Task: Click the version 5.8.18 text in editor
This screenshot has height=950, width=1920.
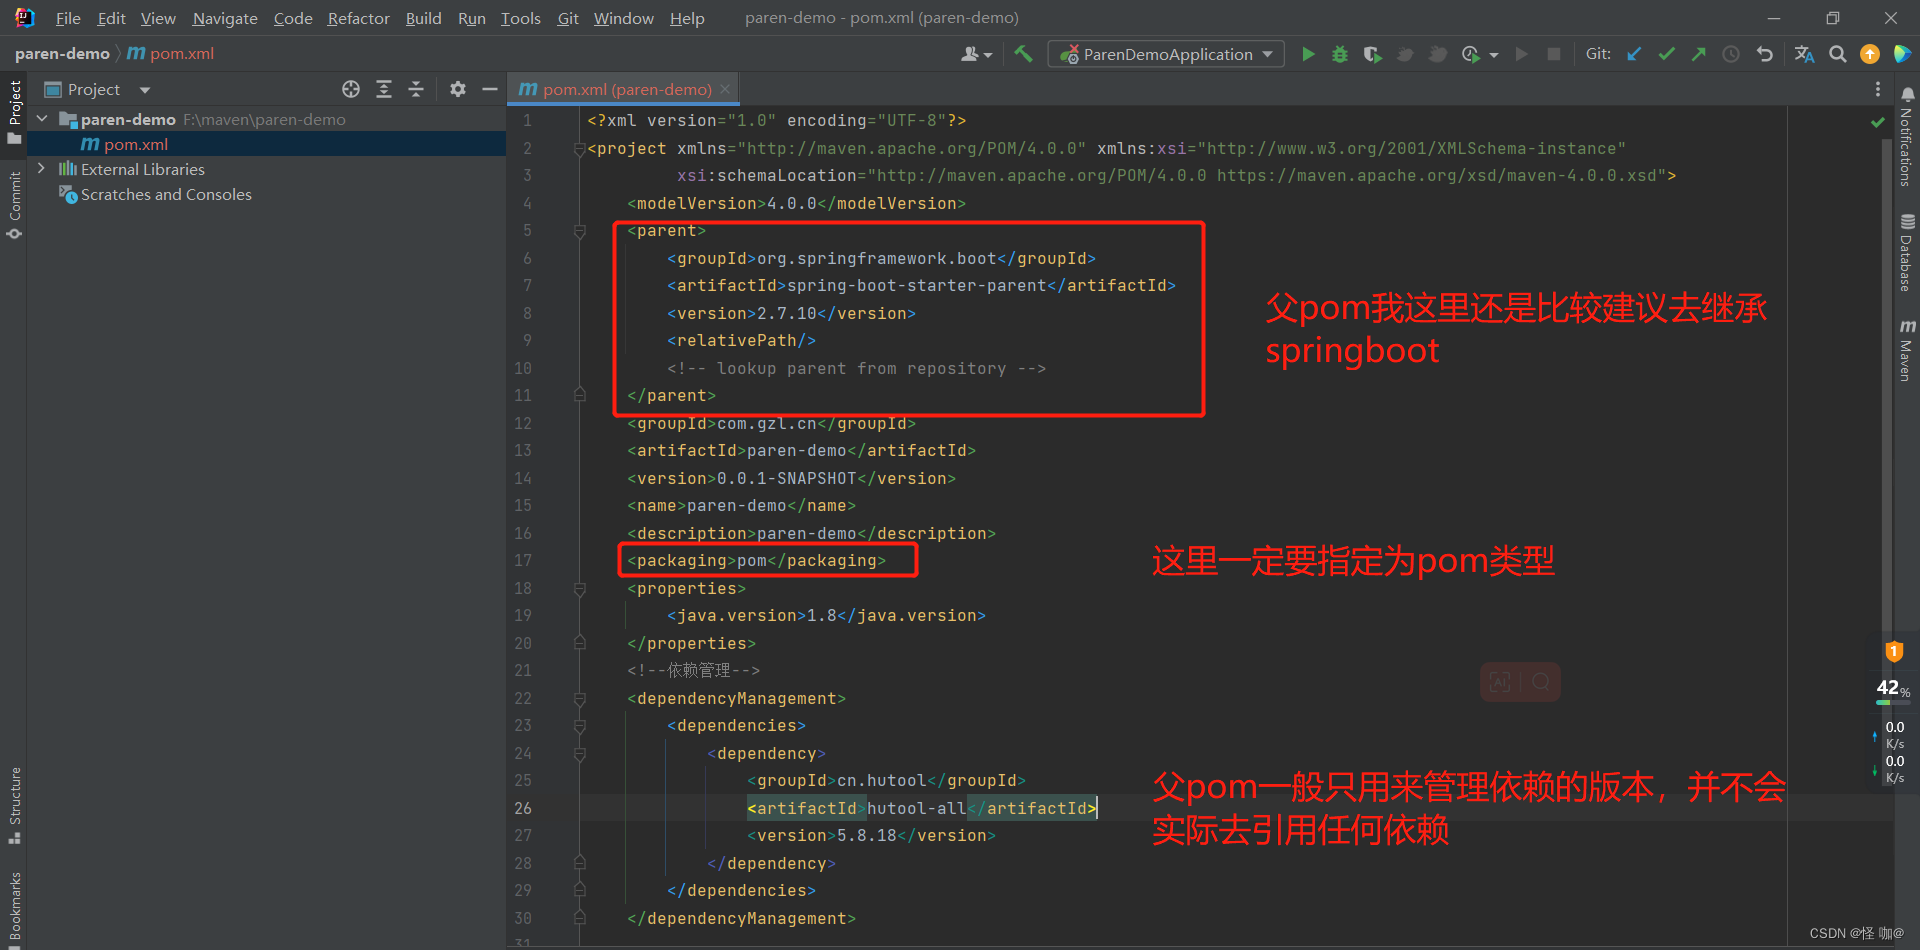Action: click(x=871, y=836)
